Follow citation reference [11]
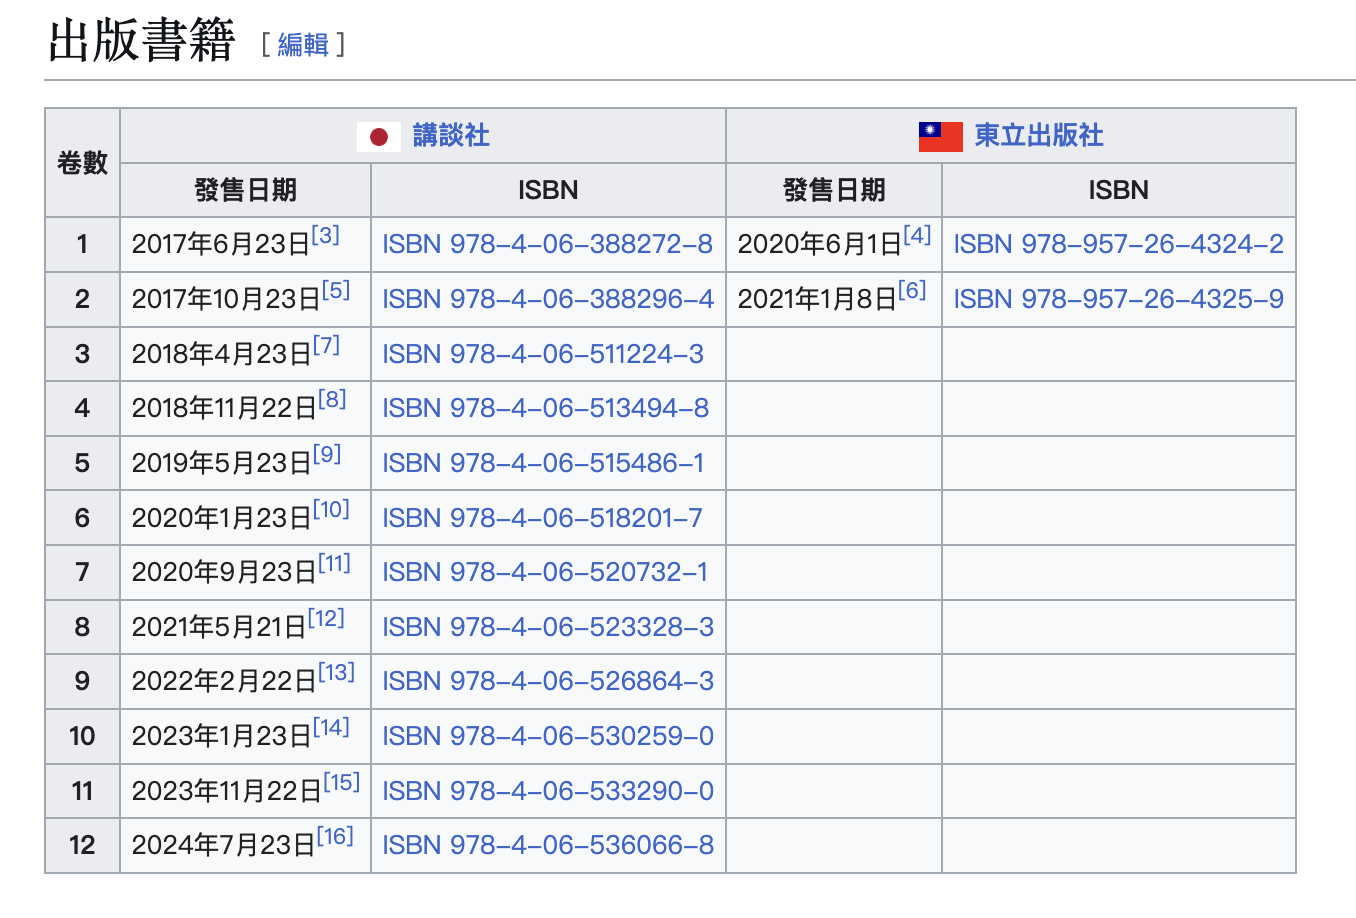 (335, 564)
